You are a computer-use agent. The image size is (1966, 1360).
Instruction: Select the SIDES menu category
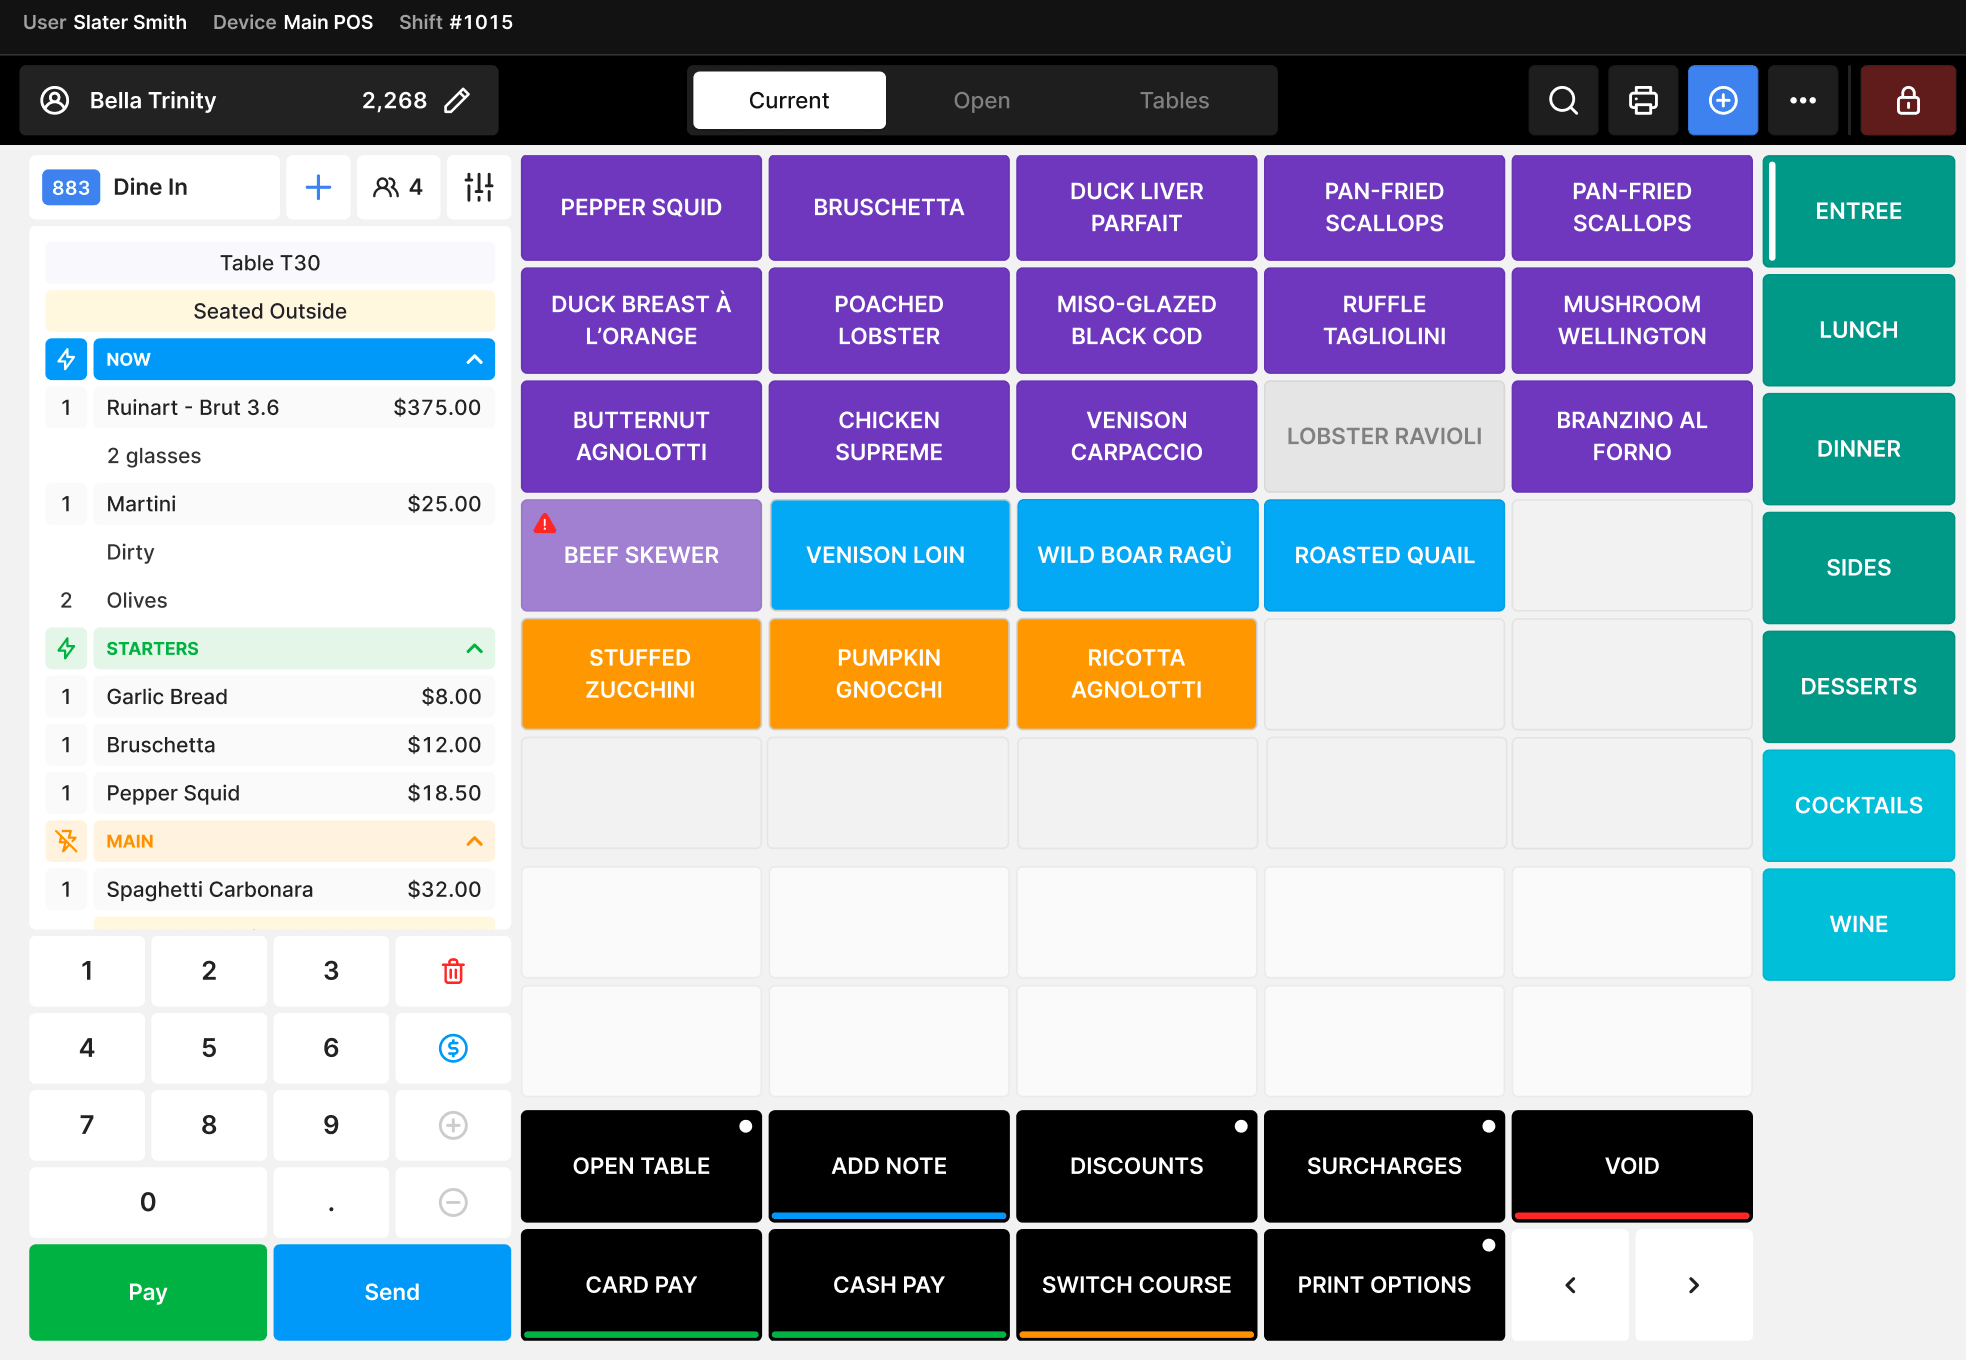(1858, 568)
